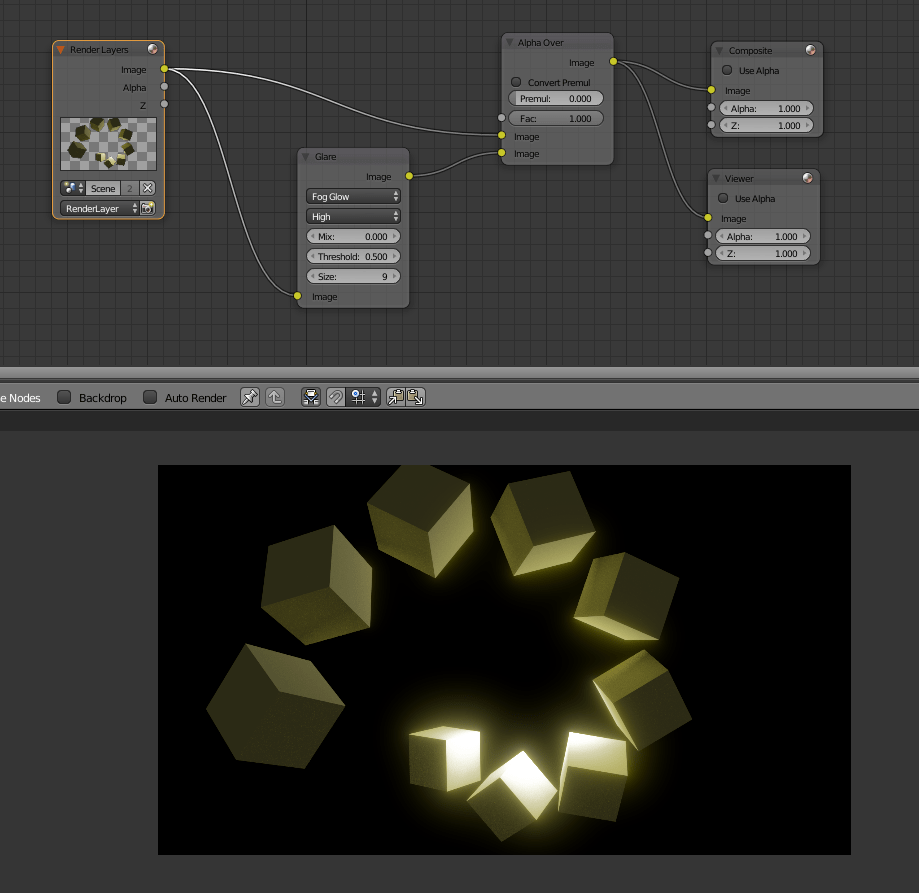This screenshot has width=919, height=893.
Task: Enable Auto Render in the header
Action: pos(149,397)
